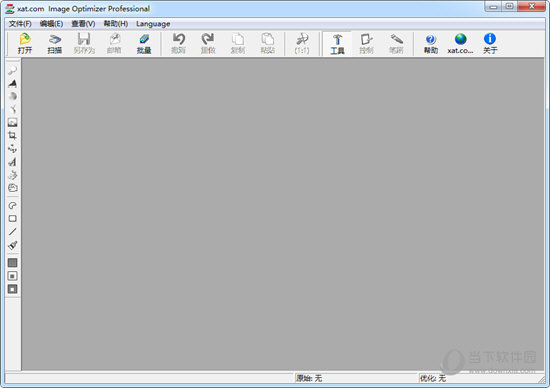This screenshot has height=388, width=550.
Task: Click the 关于 (About) info icon
Action: [490, 39]
